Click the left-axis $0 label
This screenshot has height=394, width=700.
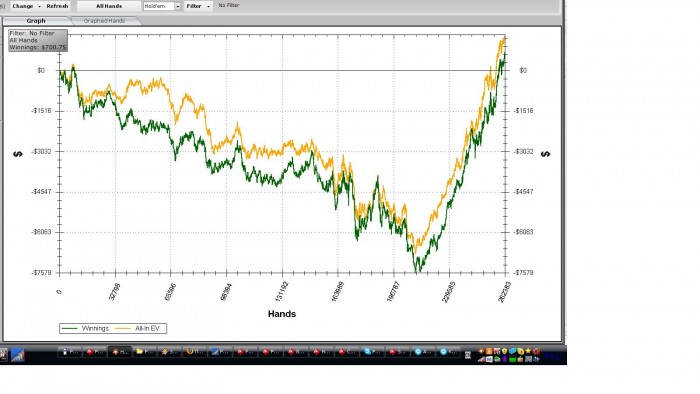(x=41, y=71)
